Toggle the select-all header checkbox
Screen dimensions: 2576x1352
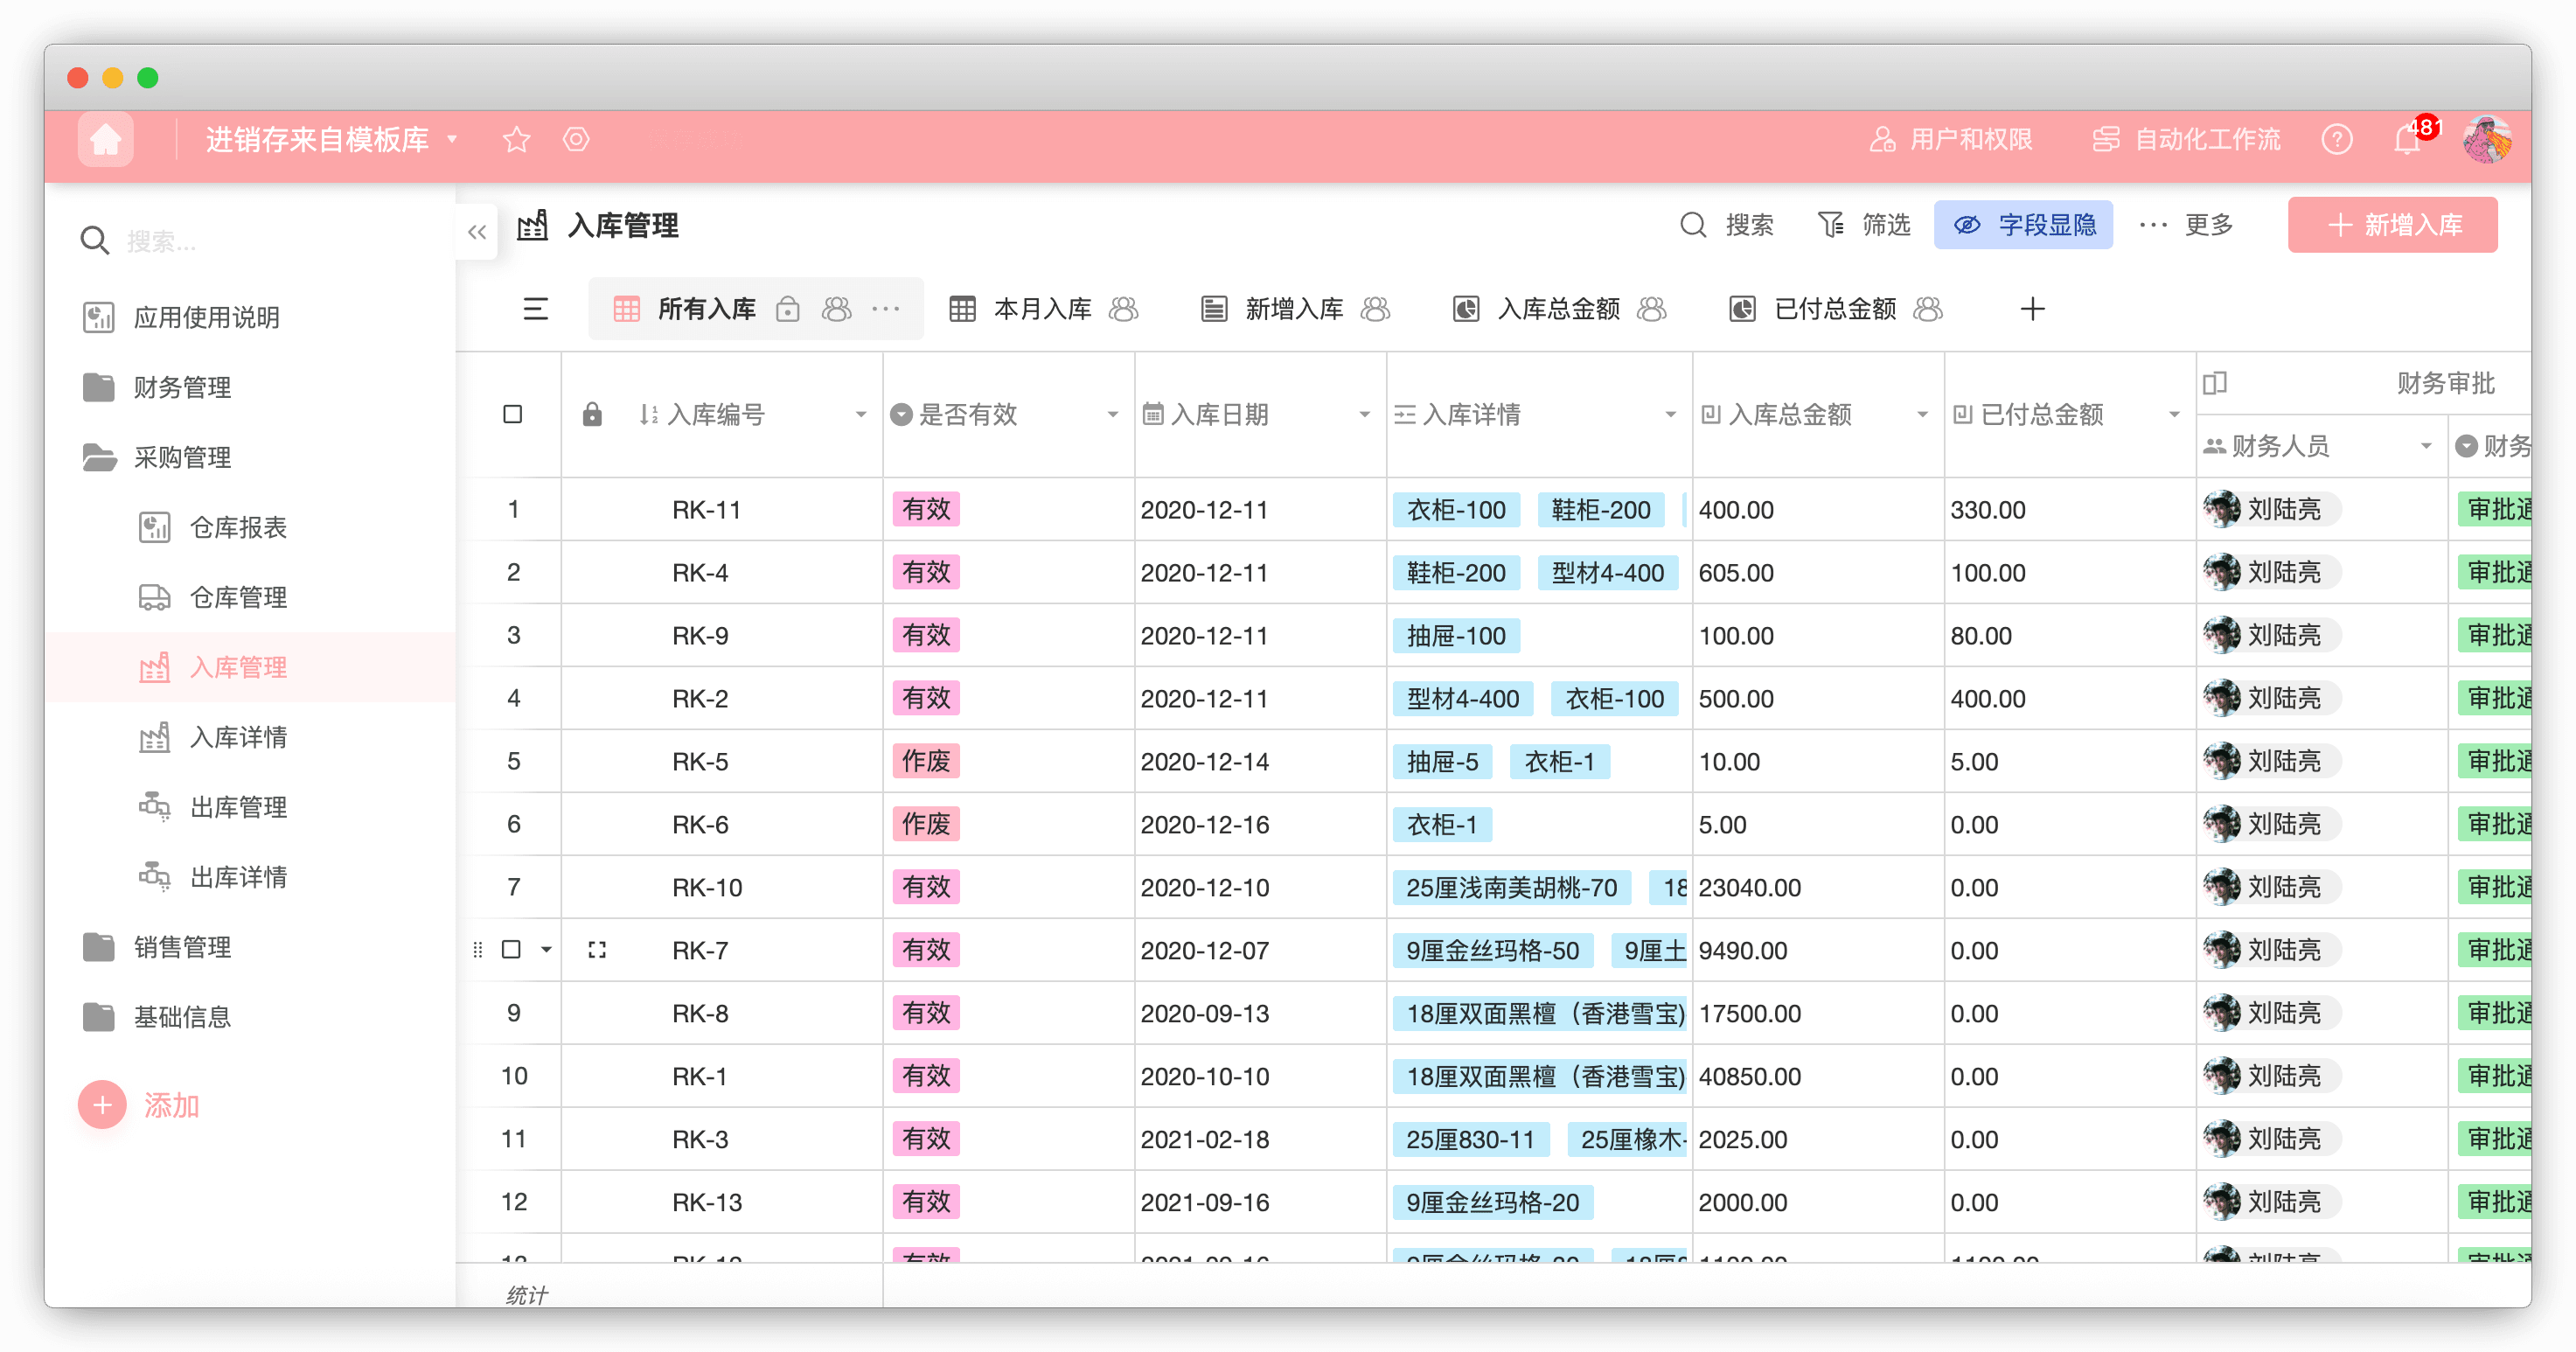pyautogui.click(x=513, y=414)
